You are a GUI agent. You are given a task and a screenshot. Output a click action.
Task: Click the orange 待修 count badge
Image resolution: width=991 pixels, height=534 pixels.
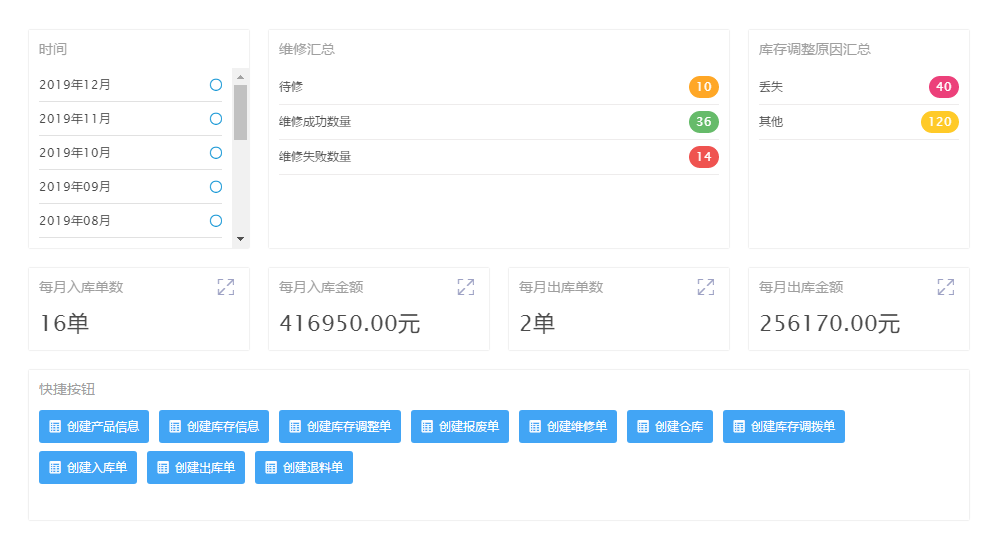tap(704, 87)
